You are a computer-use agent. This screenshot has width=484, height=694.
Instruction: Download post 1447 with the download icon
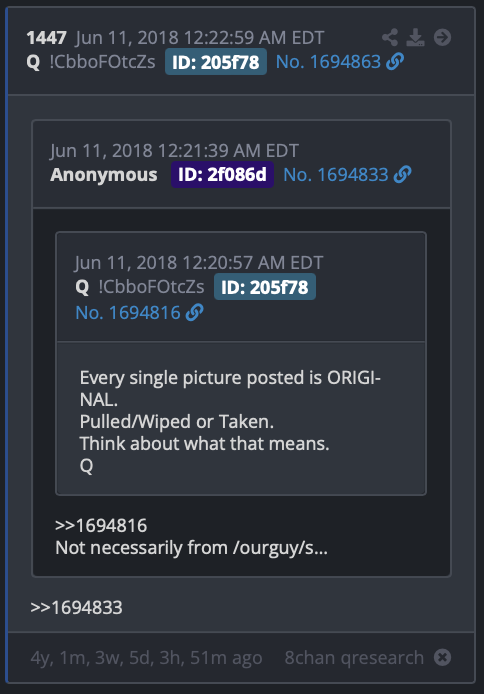[415, 38]
